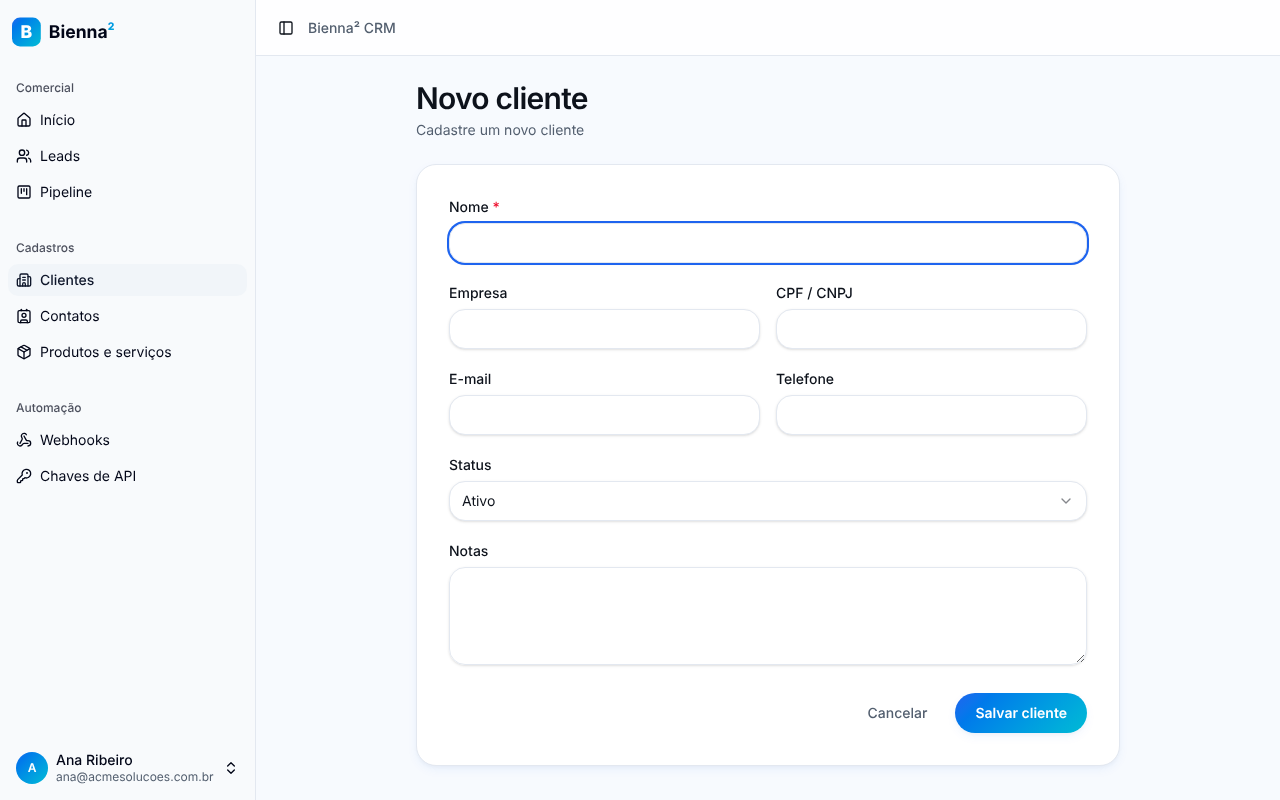Open Leads via its people icon
Viewport: 1280px width, 800px height.
pos(24,156)
